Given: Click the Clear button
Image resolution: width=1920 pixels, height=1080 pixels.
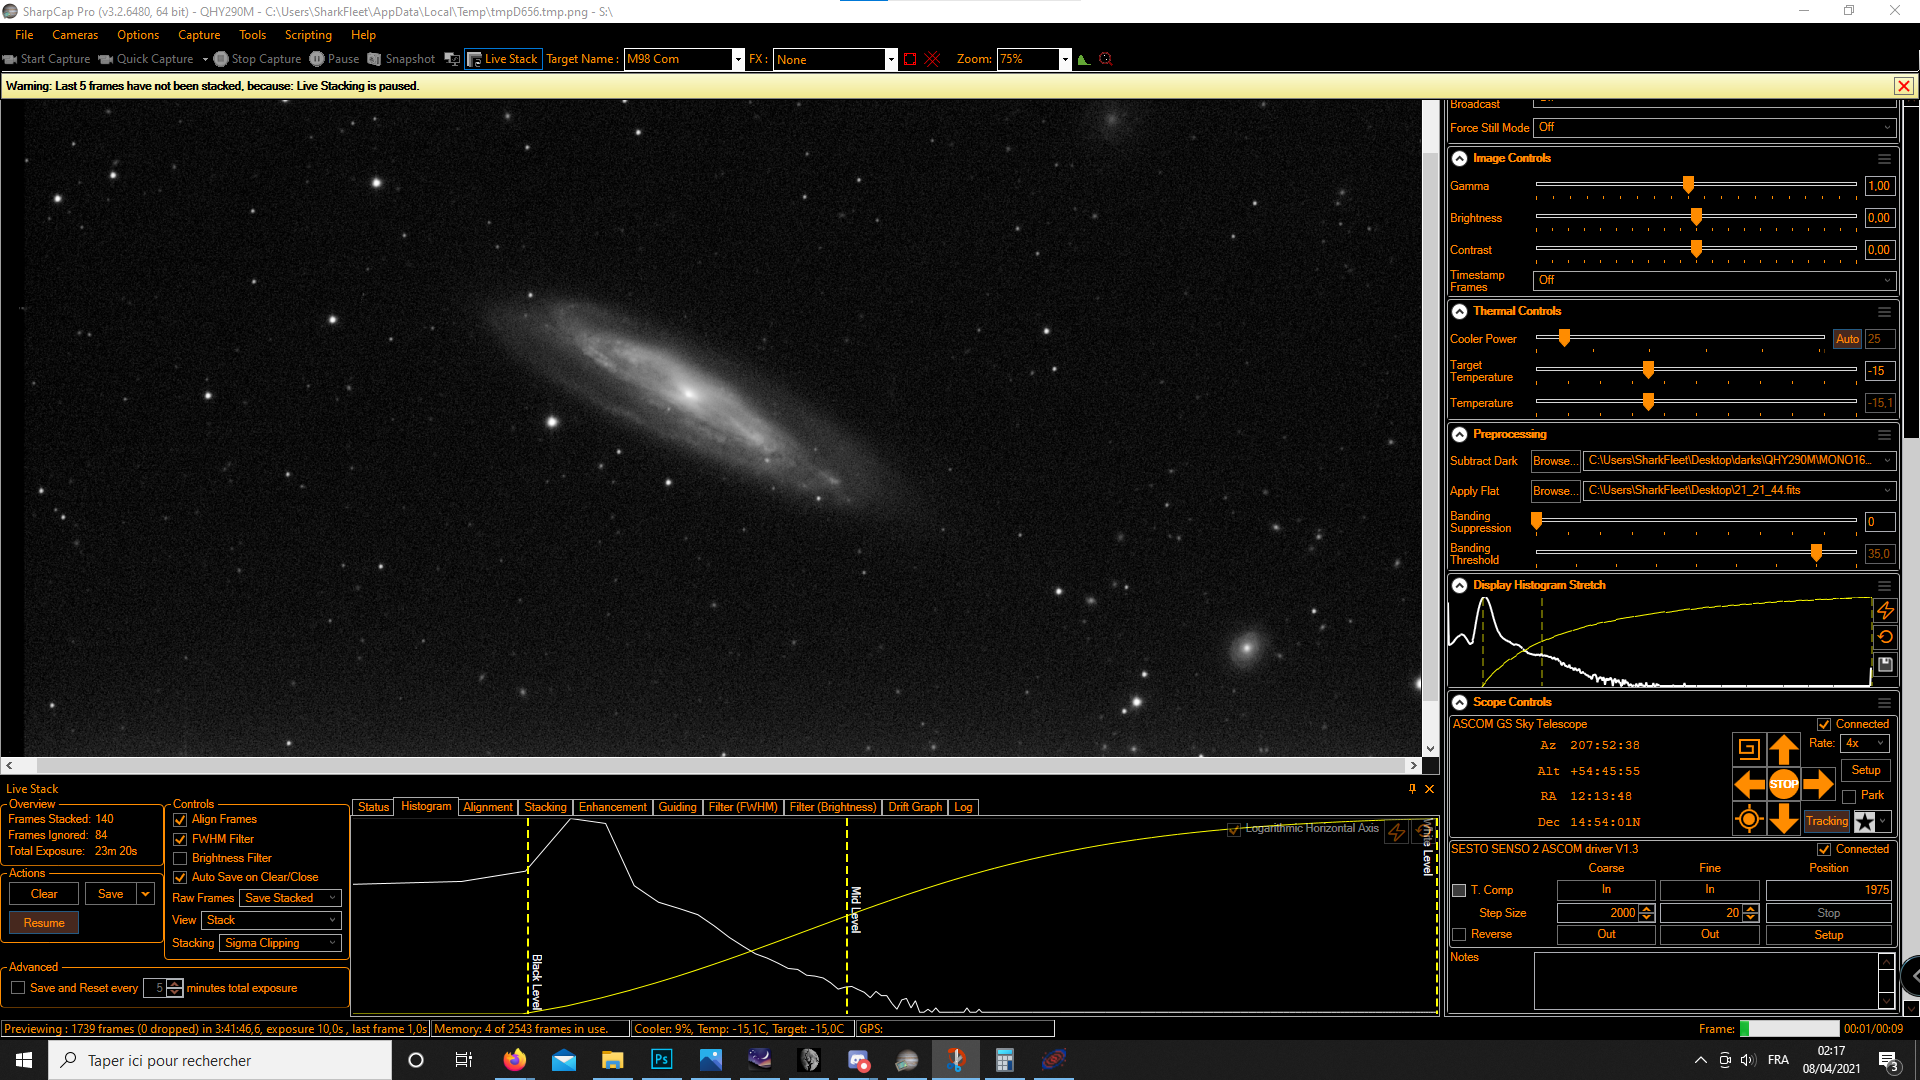Looking at the screenshot, I should coord(44,894).
